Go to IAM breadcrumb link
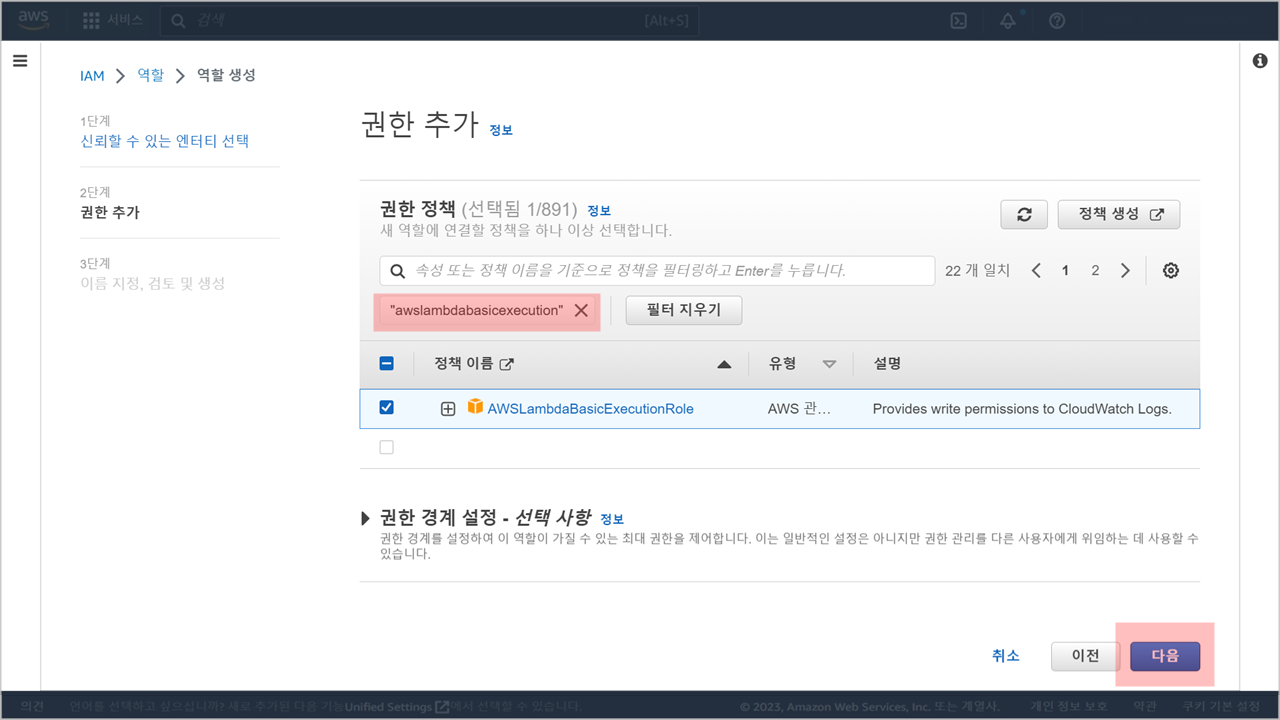 pos(92,76)
